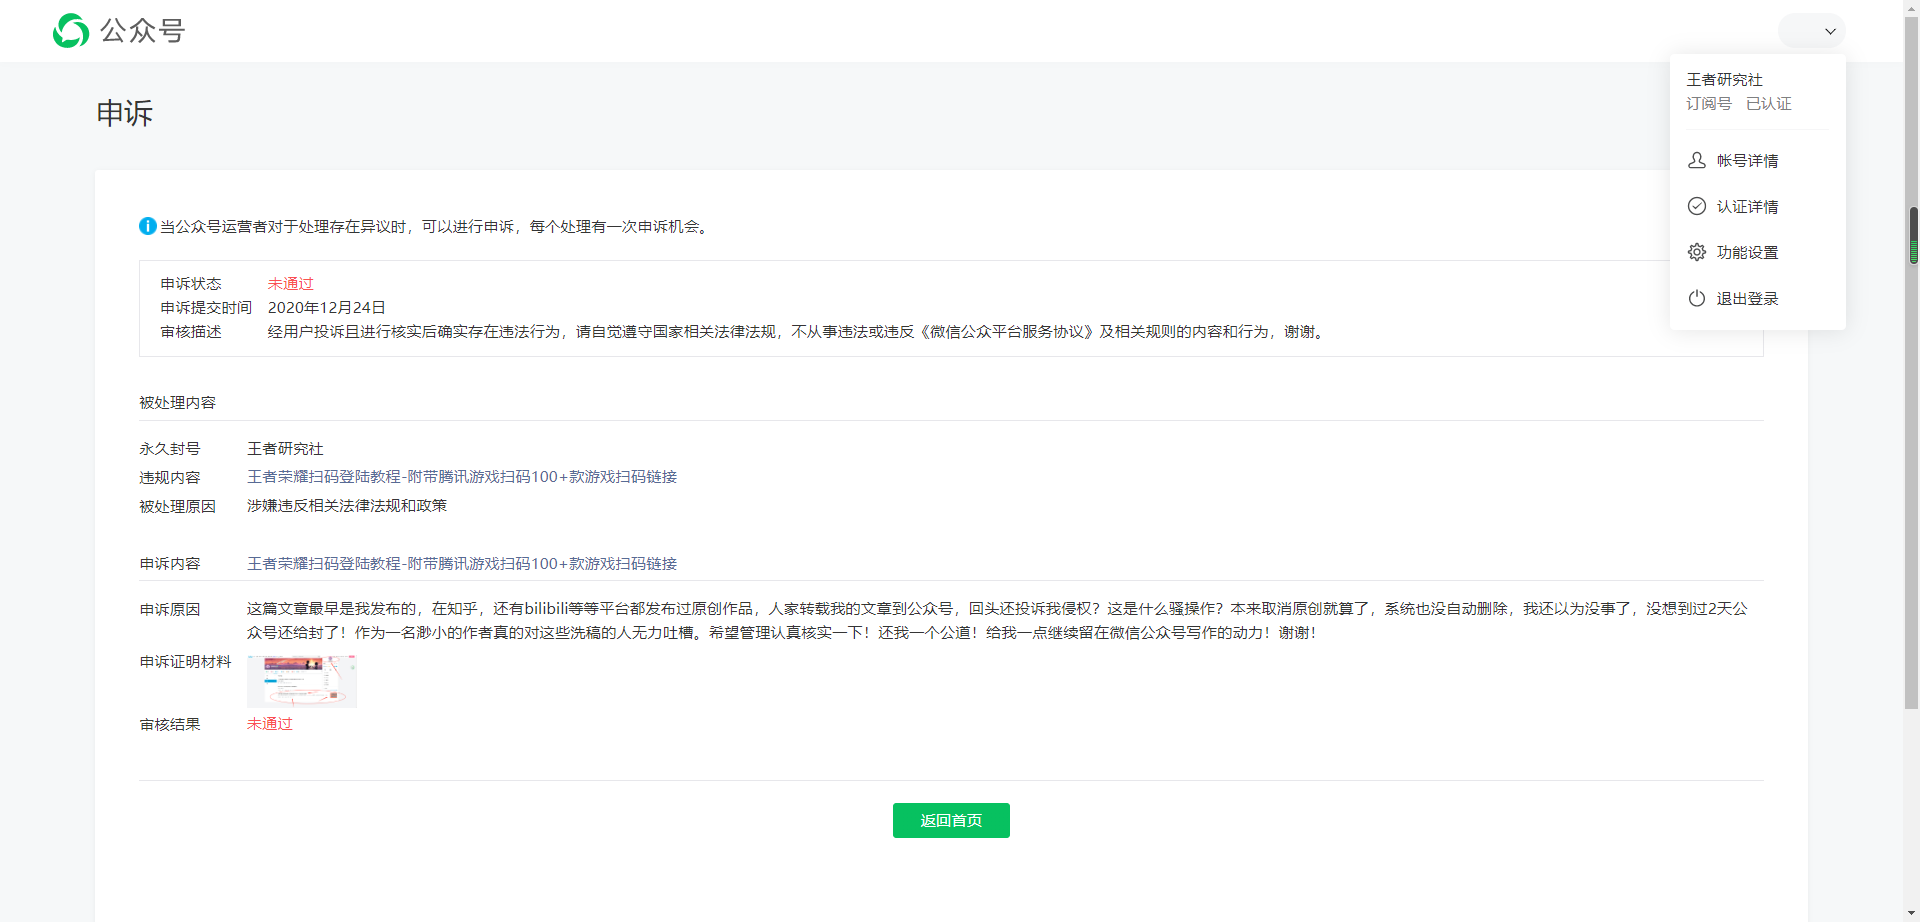The image size is (1920, 922).
Task: Click the 申诉提交时间 label
Action: click(206, 308)
